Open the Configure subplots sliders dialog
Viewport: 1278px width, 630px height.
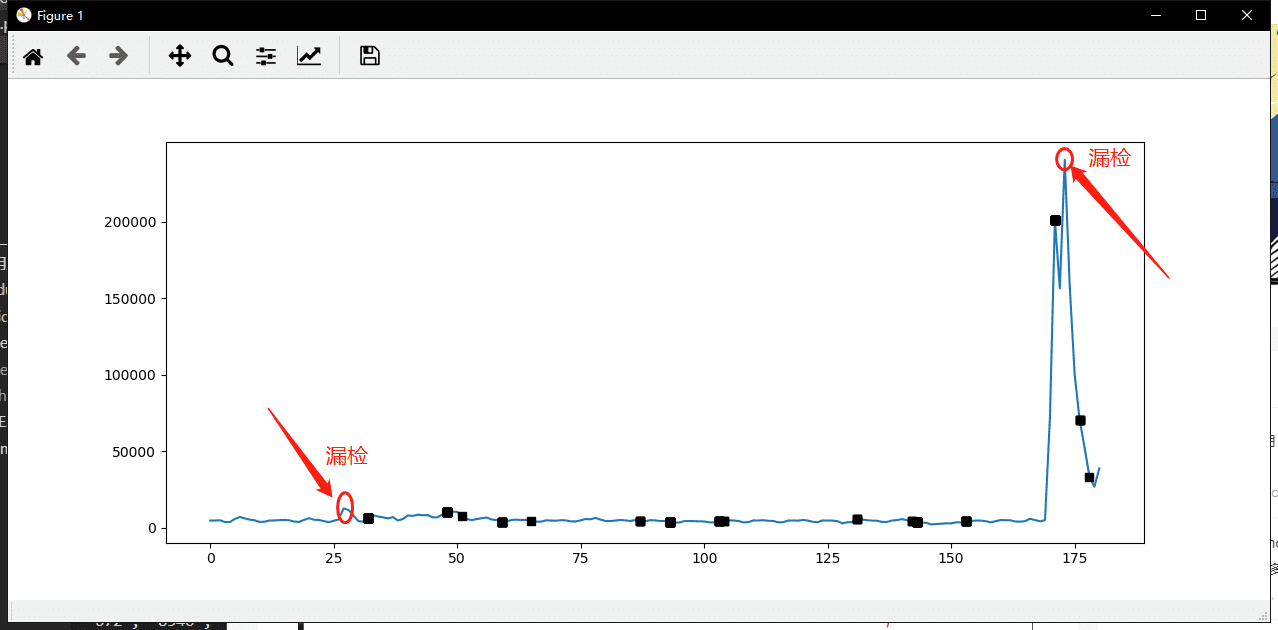point(265,56)
